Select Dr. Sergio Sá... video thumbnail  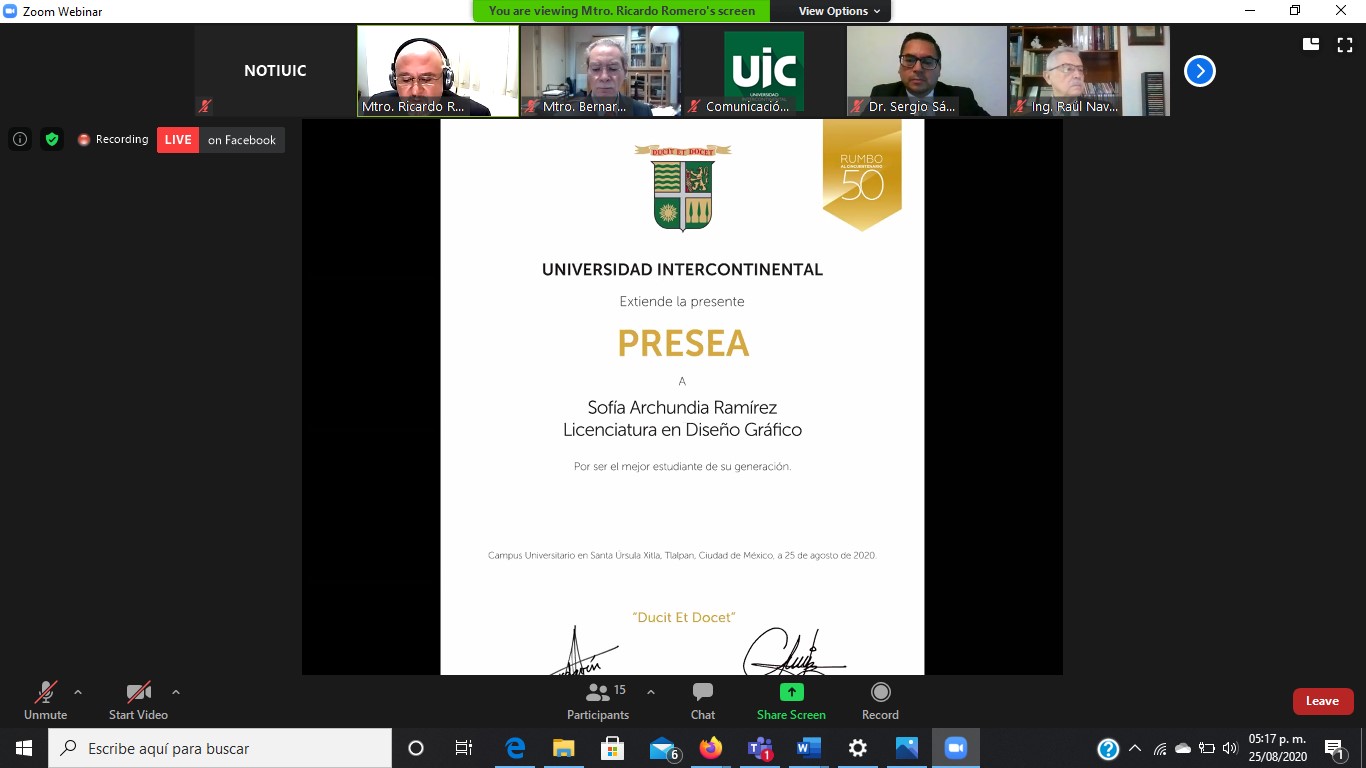point(927,71)
